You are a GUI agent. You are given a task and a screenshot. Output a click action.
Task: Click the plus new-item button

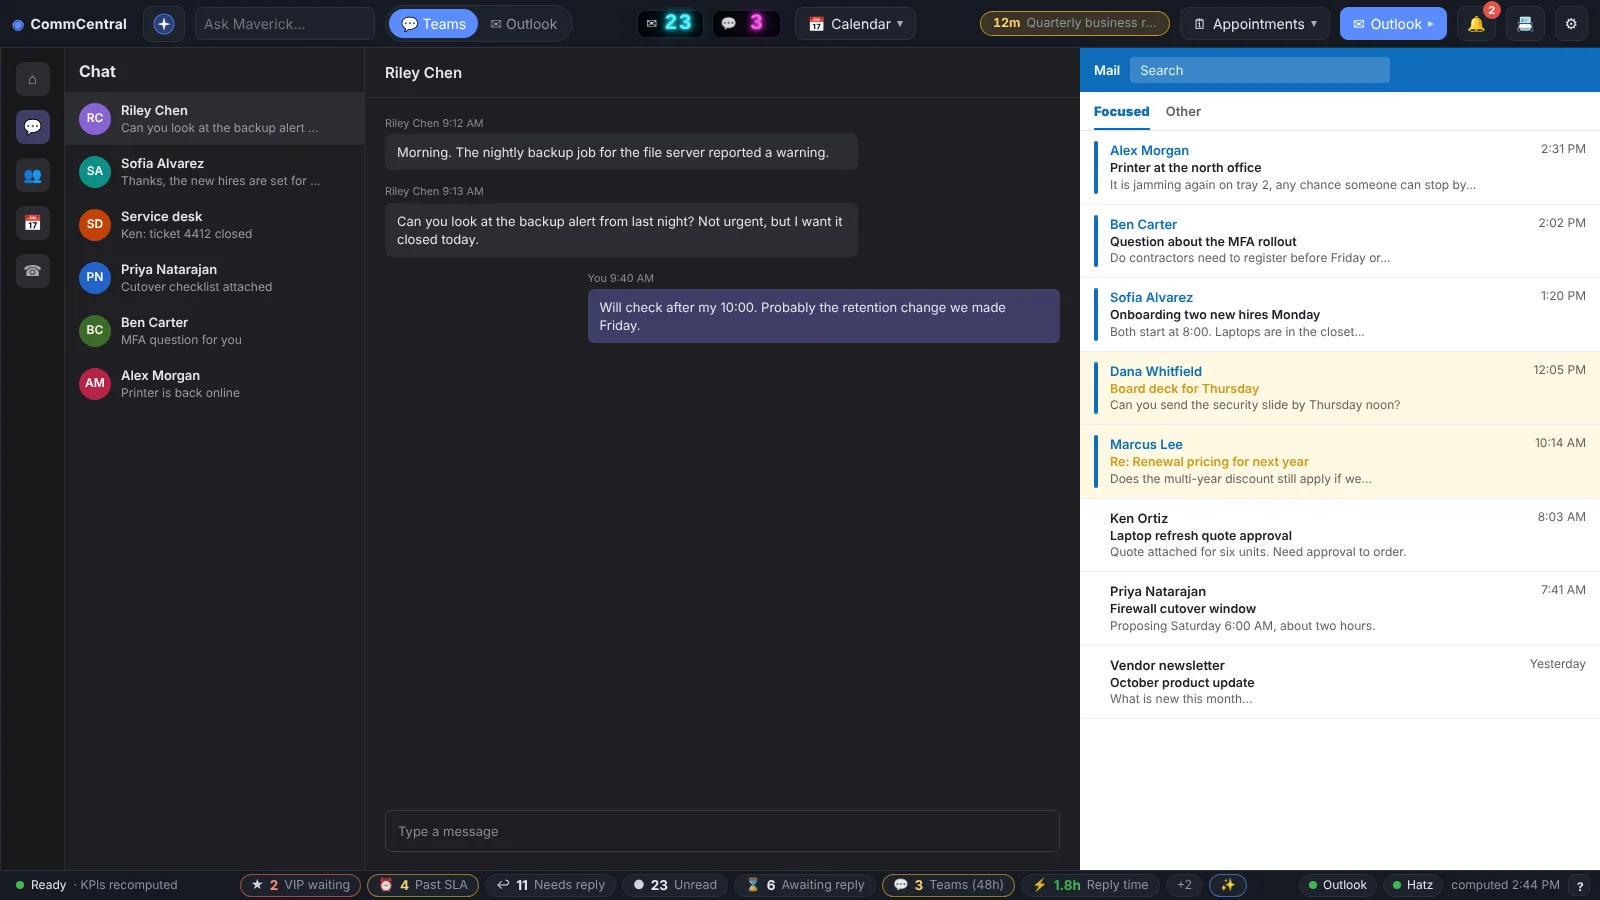coord(164,24)
